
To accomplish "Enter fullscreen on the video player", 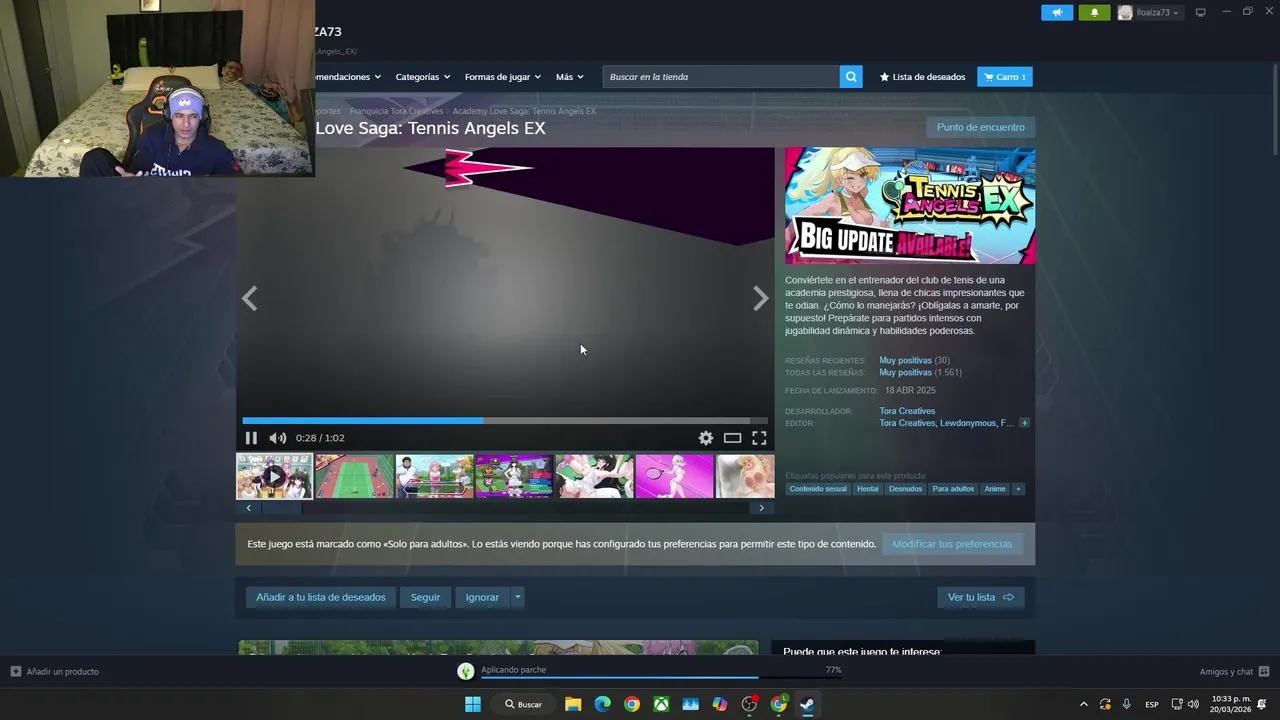I will click(x=759, y=438).
